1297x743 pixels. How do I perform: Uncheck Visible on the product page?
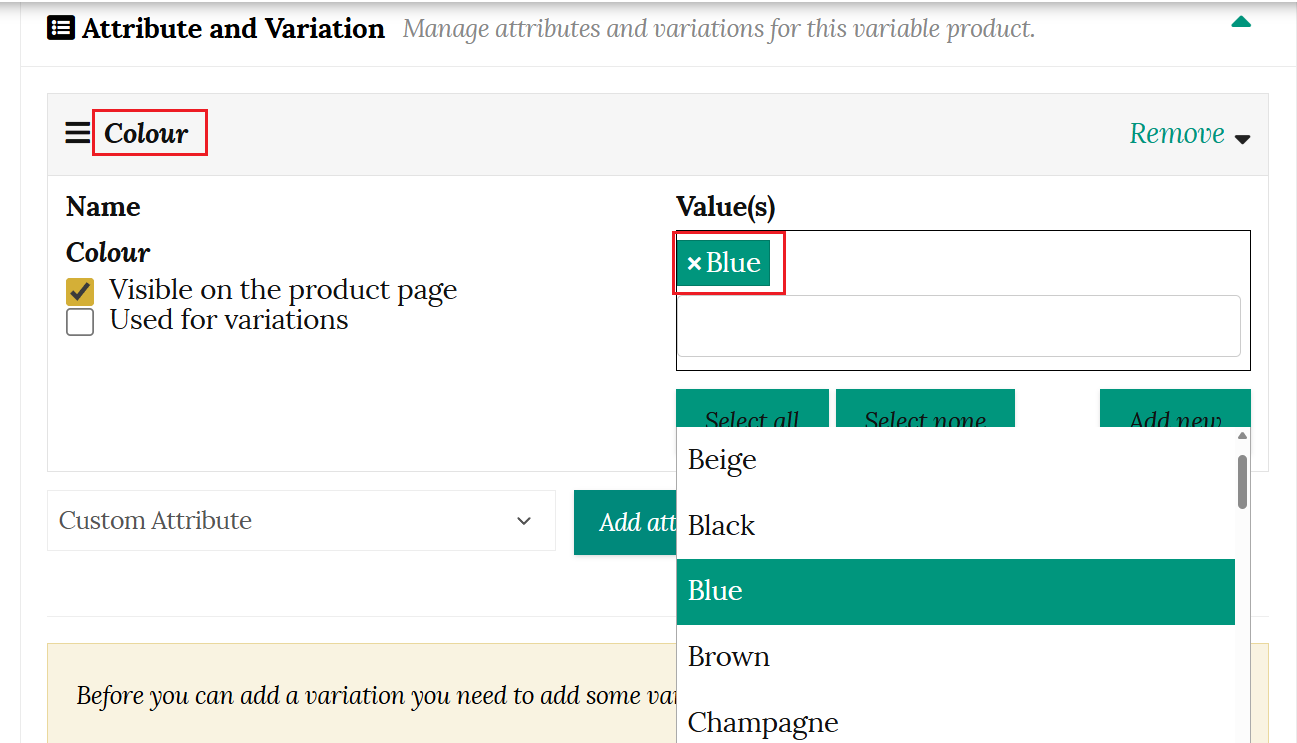(x=80, y=291)
